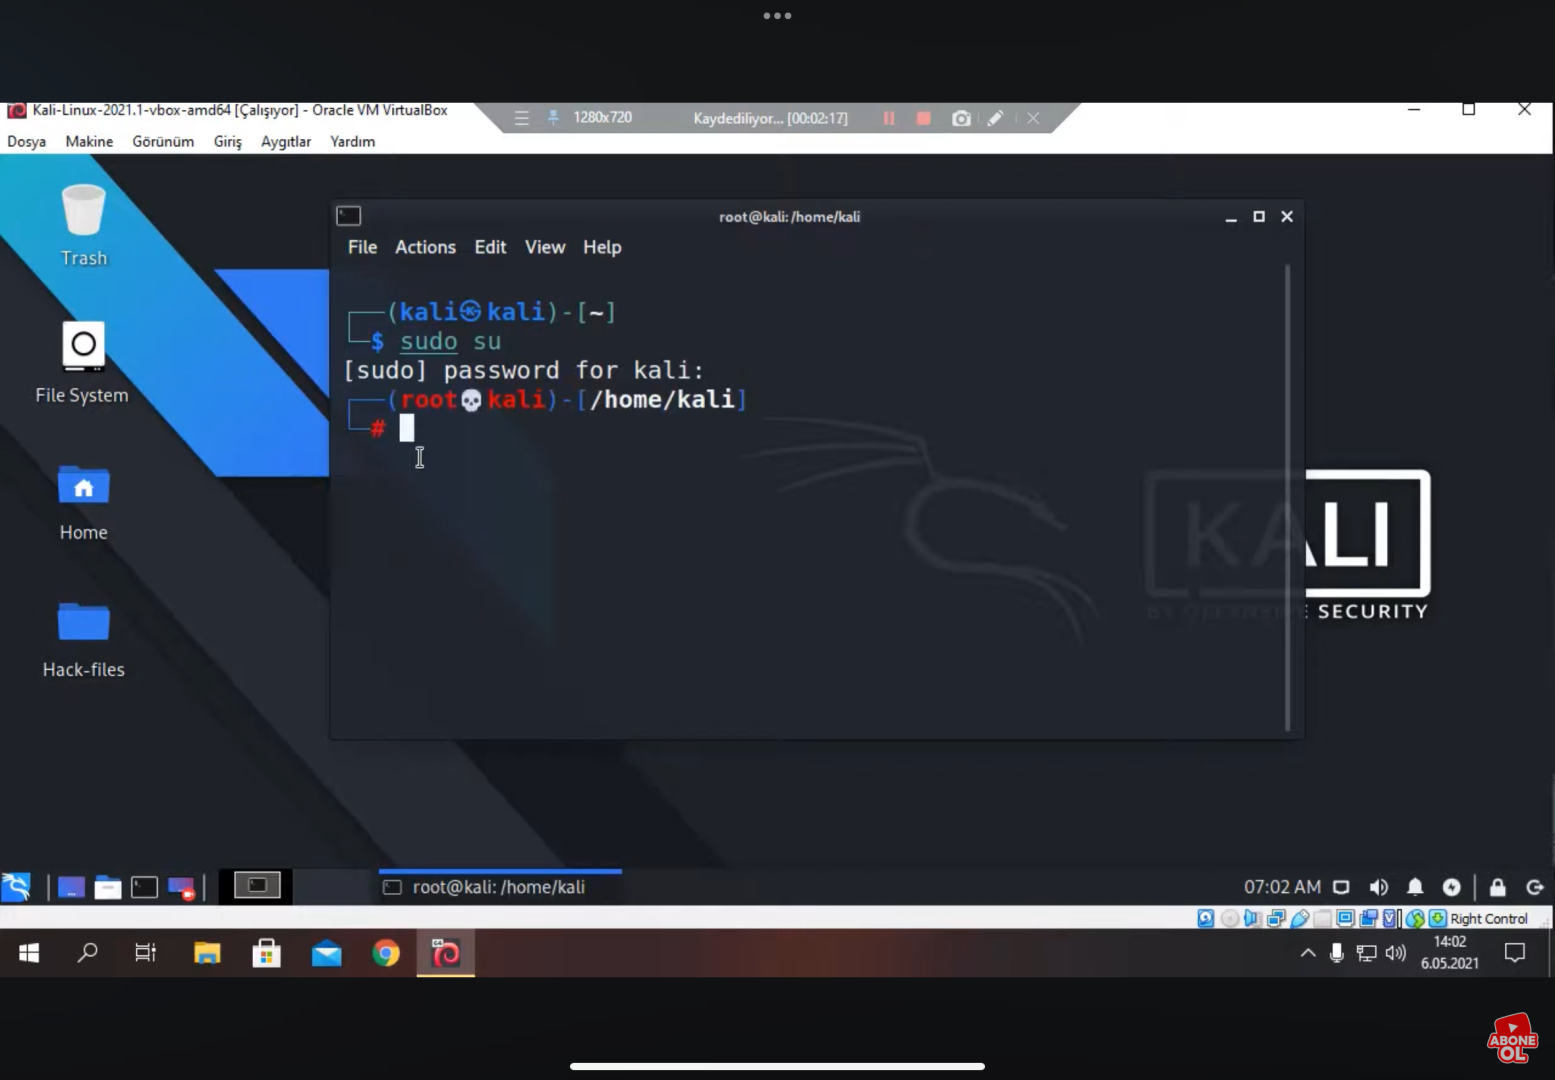Click the Kali log out icon
This screenshot has height=1080, width=1555.
(1535, 887)
